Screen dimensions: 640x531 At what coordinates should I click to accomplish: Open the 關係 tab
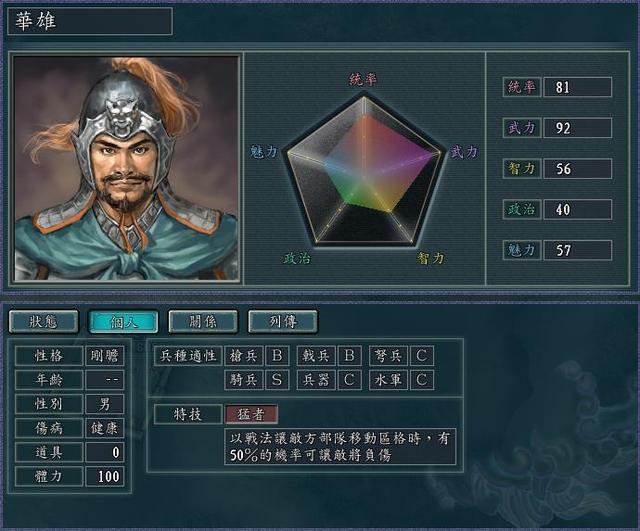pyautogui.click(x=203, y=322)
